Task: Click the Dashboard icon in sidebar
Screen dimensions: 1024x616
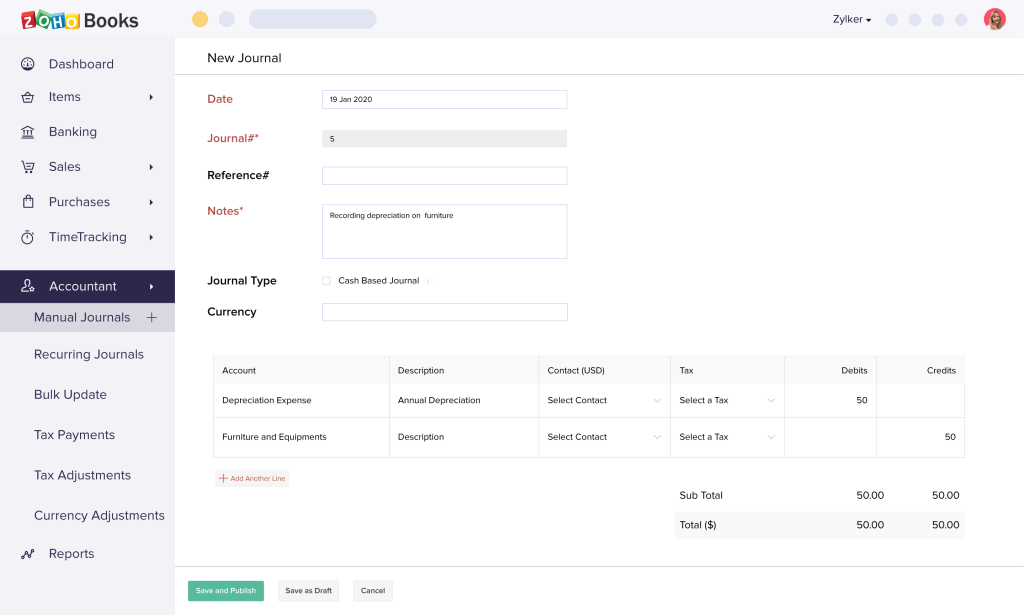Action: pyautogui.click(x=28, y=64)
